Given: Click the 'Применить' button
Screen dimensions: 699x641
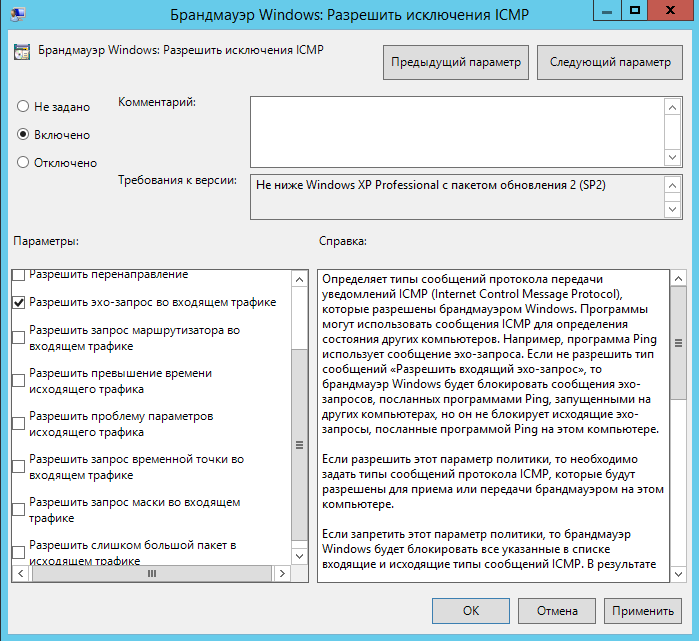Looking at the screenshot, I should pos(643,611).
